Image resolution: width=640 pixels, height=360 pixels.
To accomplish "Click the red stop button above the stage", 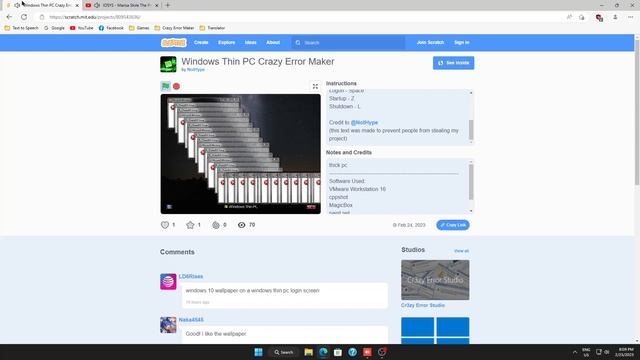I will [x=176, y=86].
